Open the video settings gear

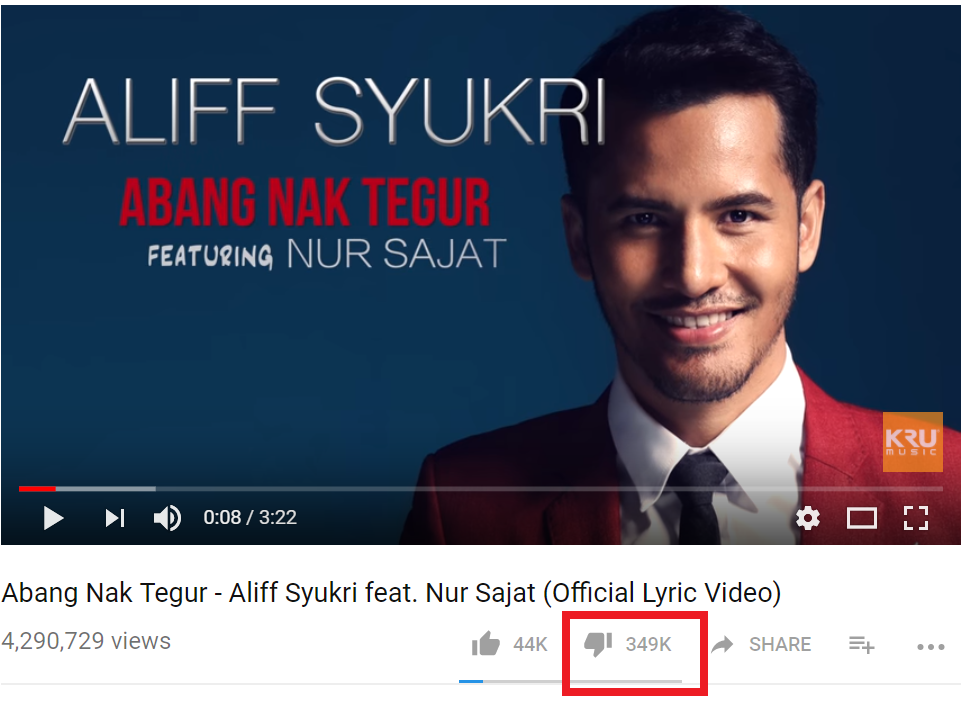[x=808, y=518]
